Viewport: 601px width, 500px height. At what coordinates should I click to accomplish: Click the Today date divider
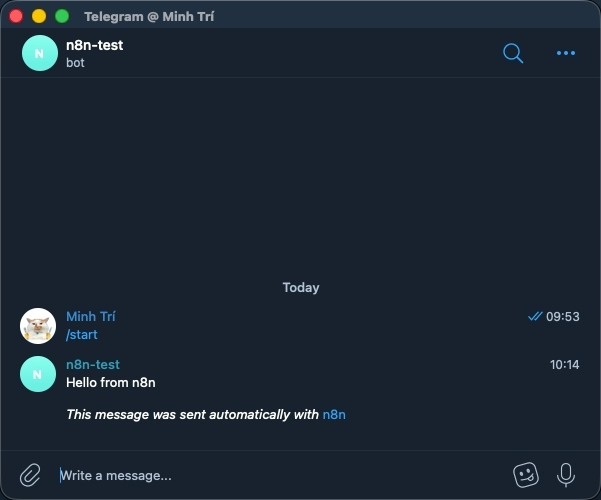pyautogui.click(x=300, y=288)
